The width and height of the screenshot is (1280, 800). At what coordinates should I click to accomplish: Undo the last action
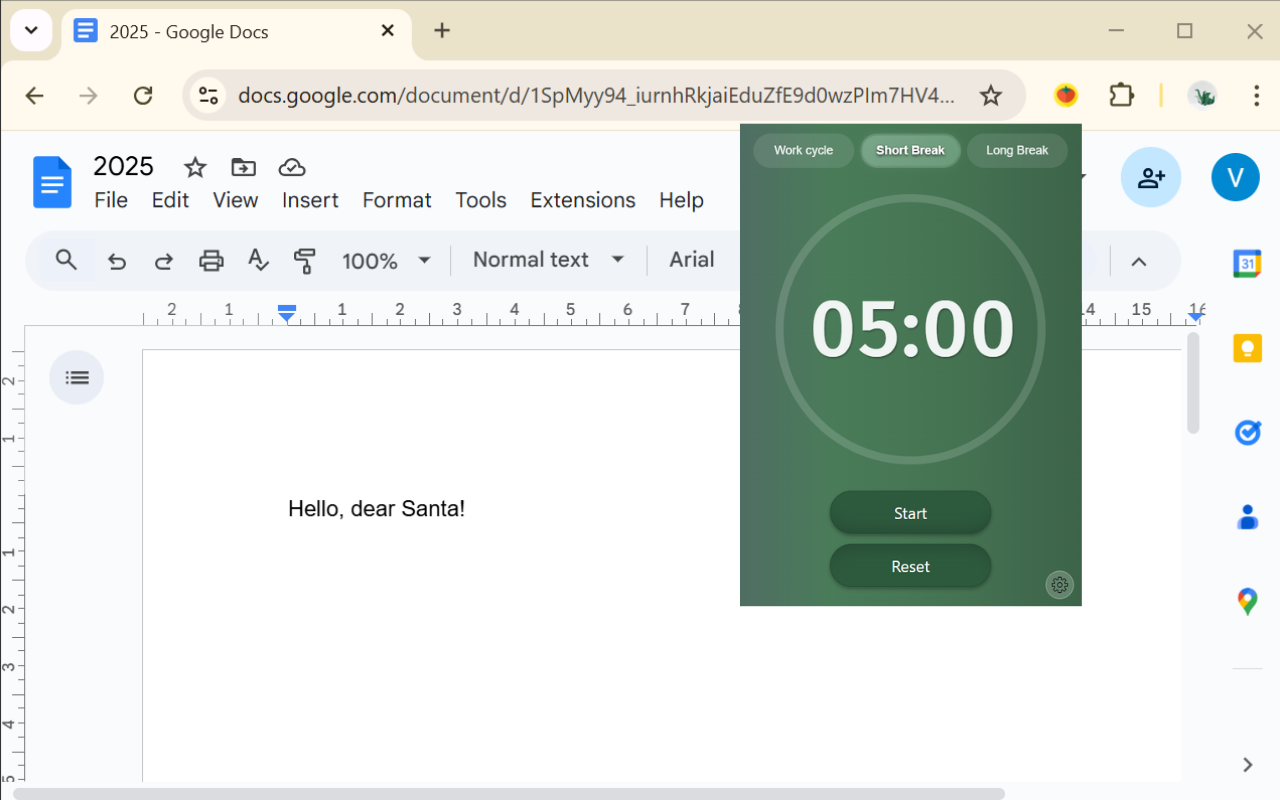[117, 261]
